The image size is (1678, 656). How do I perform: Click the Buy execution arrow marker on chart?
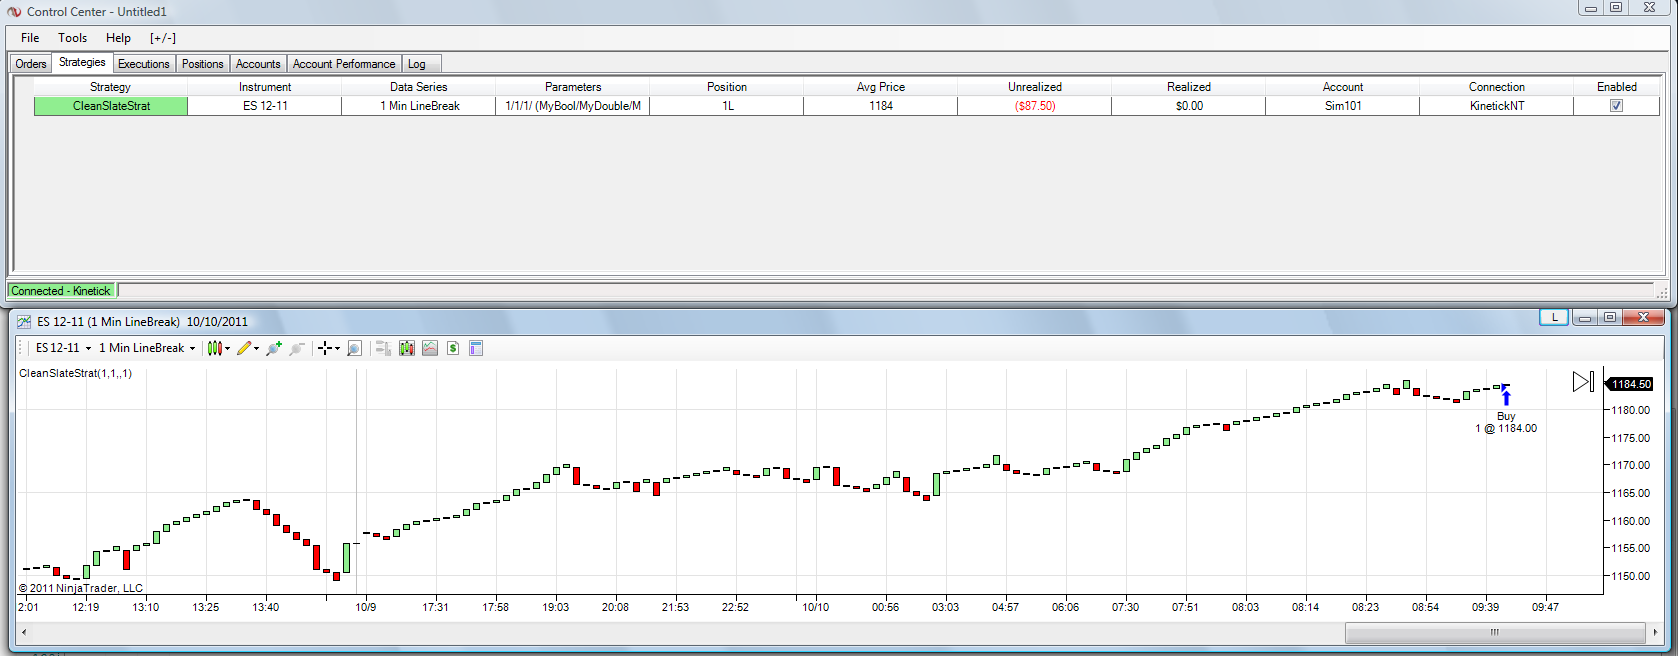pyautogui.click(x=1506, y=397)
